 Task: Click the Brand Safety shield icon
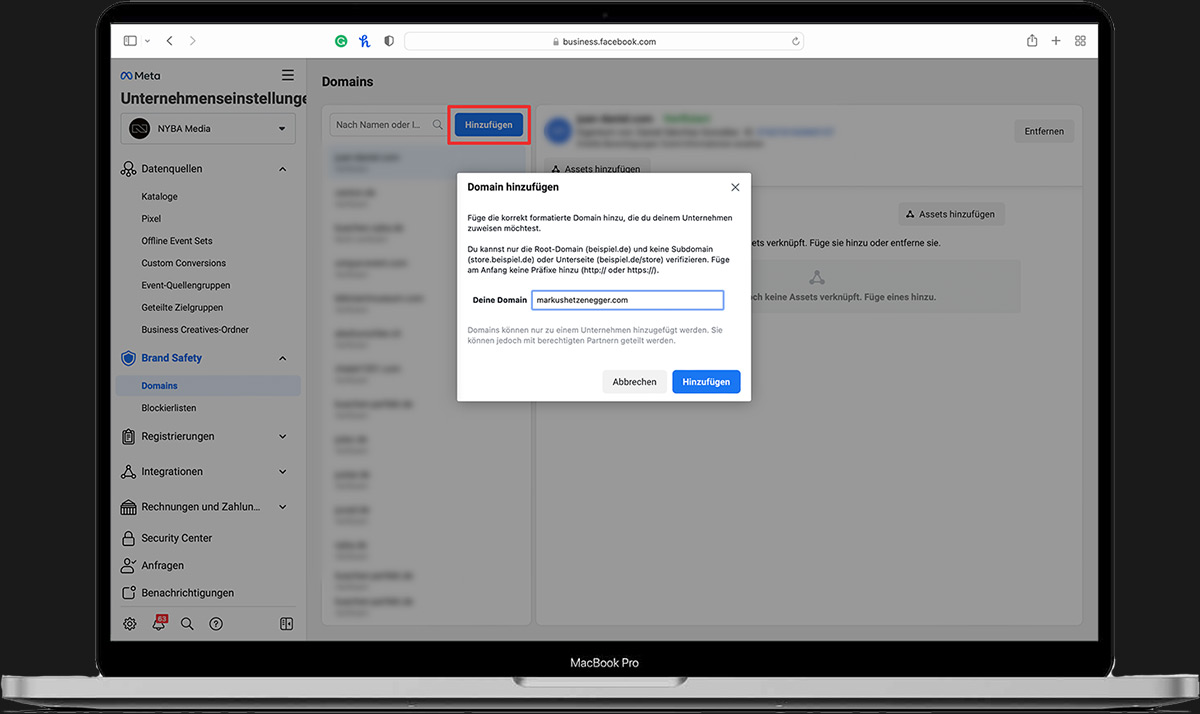coord(128,358)
